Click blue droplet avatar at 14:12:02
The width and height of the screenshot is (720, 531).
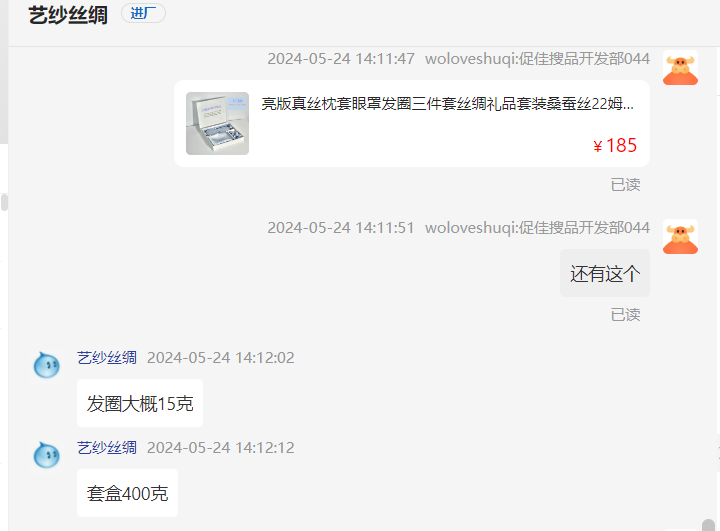click(47, 365)
